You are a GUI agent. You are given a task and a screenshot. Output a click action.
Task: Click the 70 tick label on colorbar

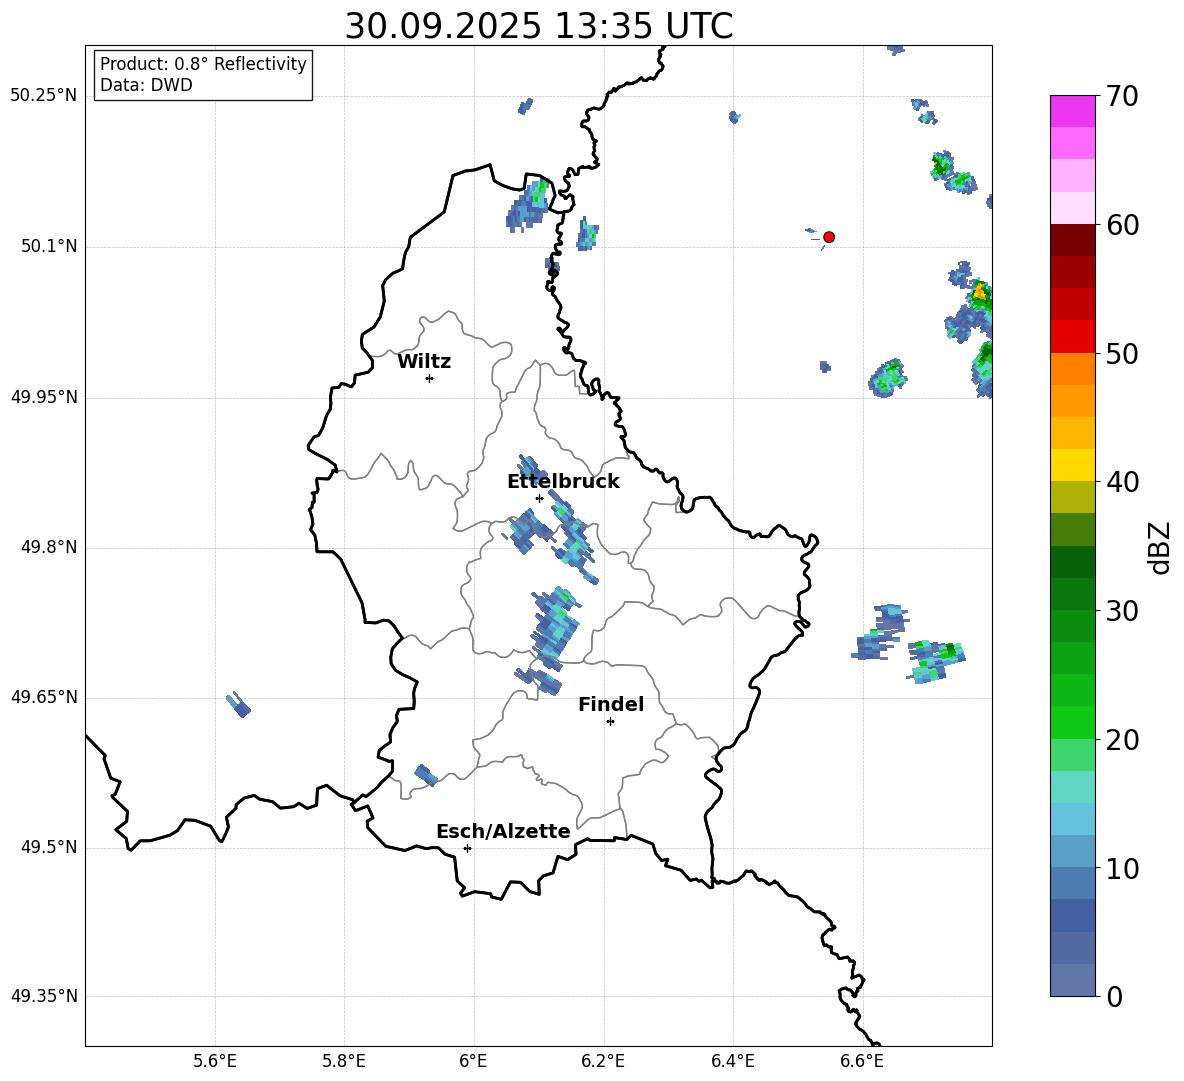[1122, 97]
